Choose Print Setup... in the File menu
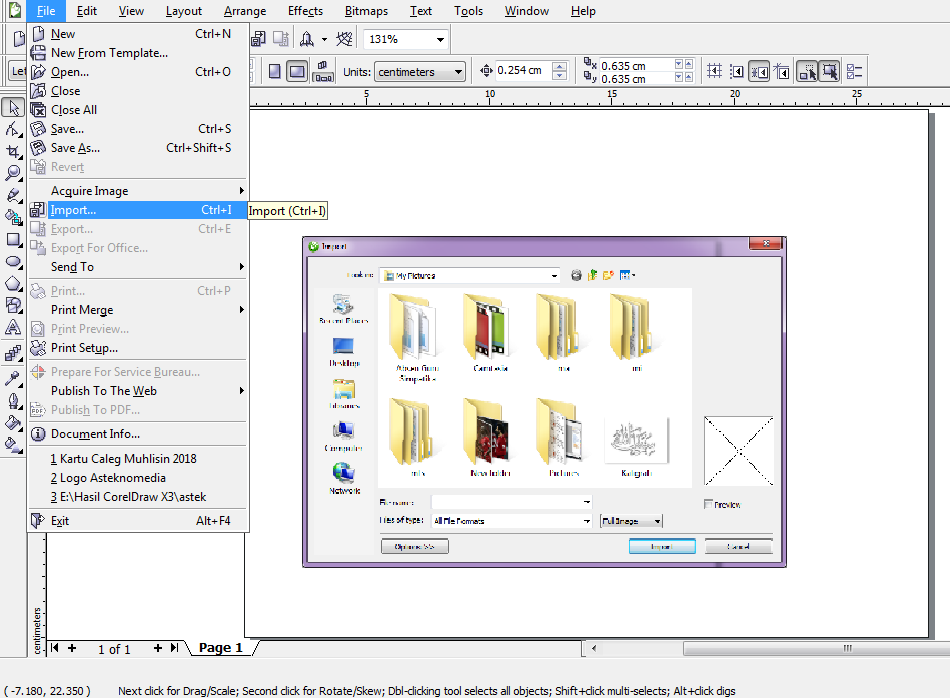This screenshot has width=950, height=698. coord(139,348)
